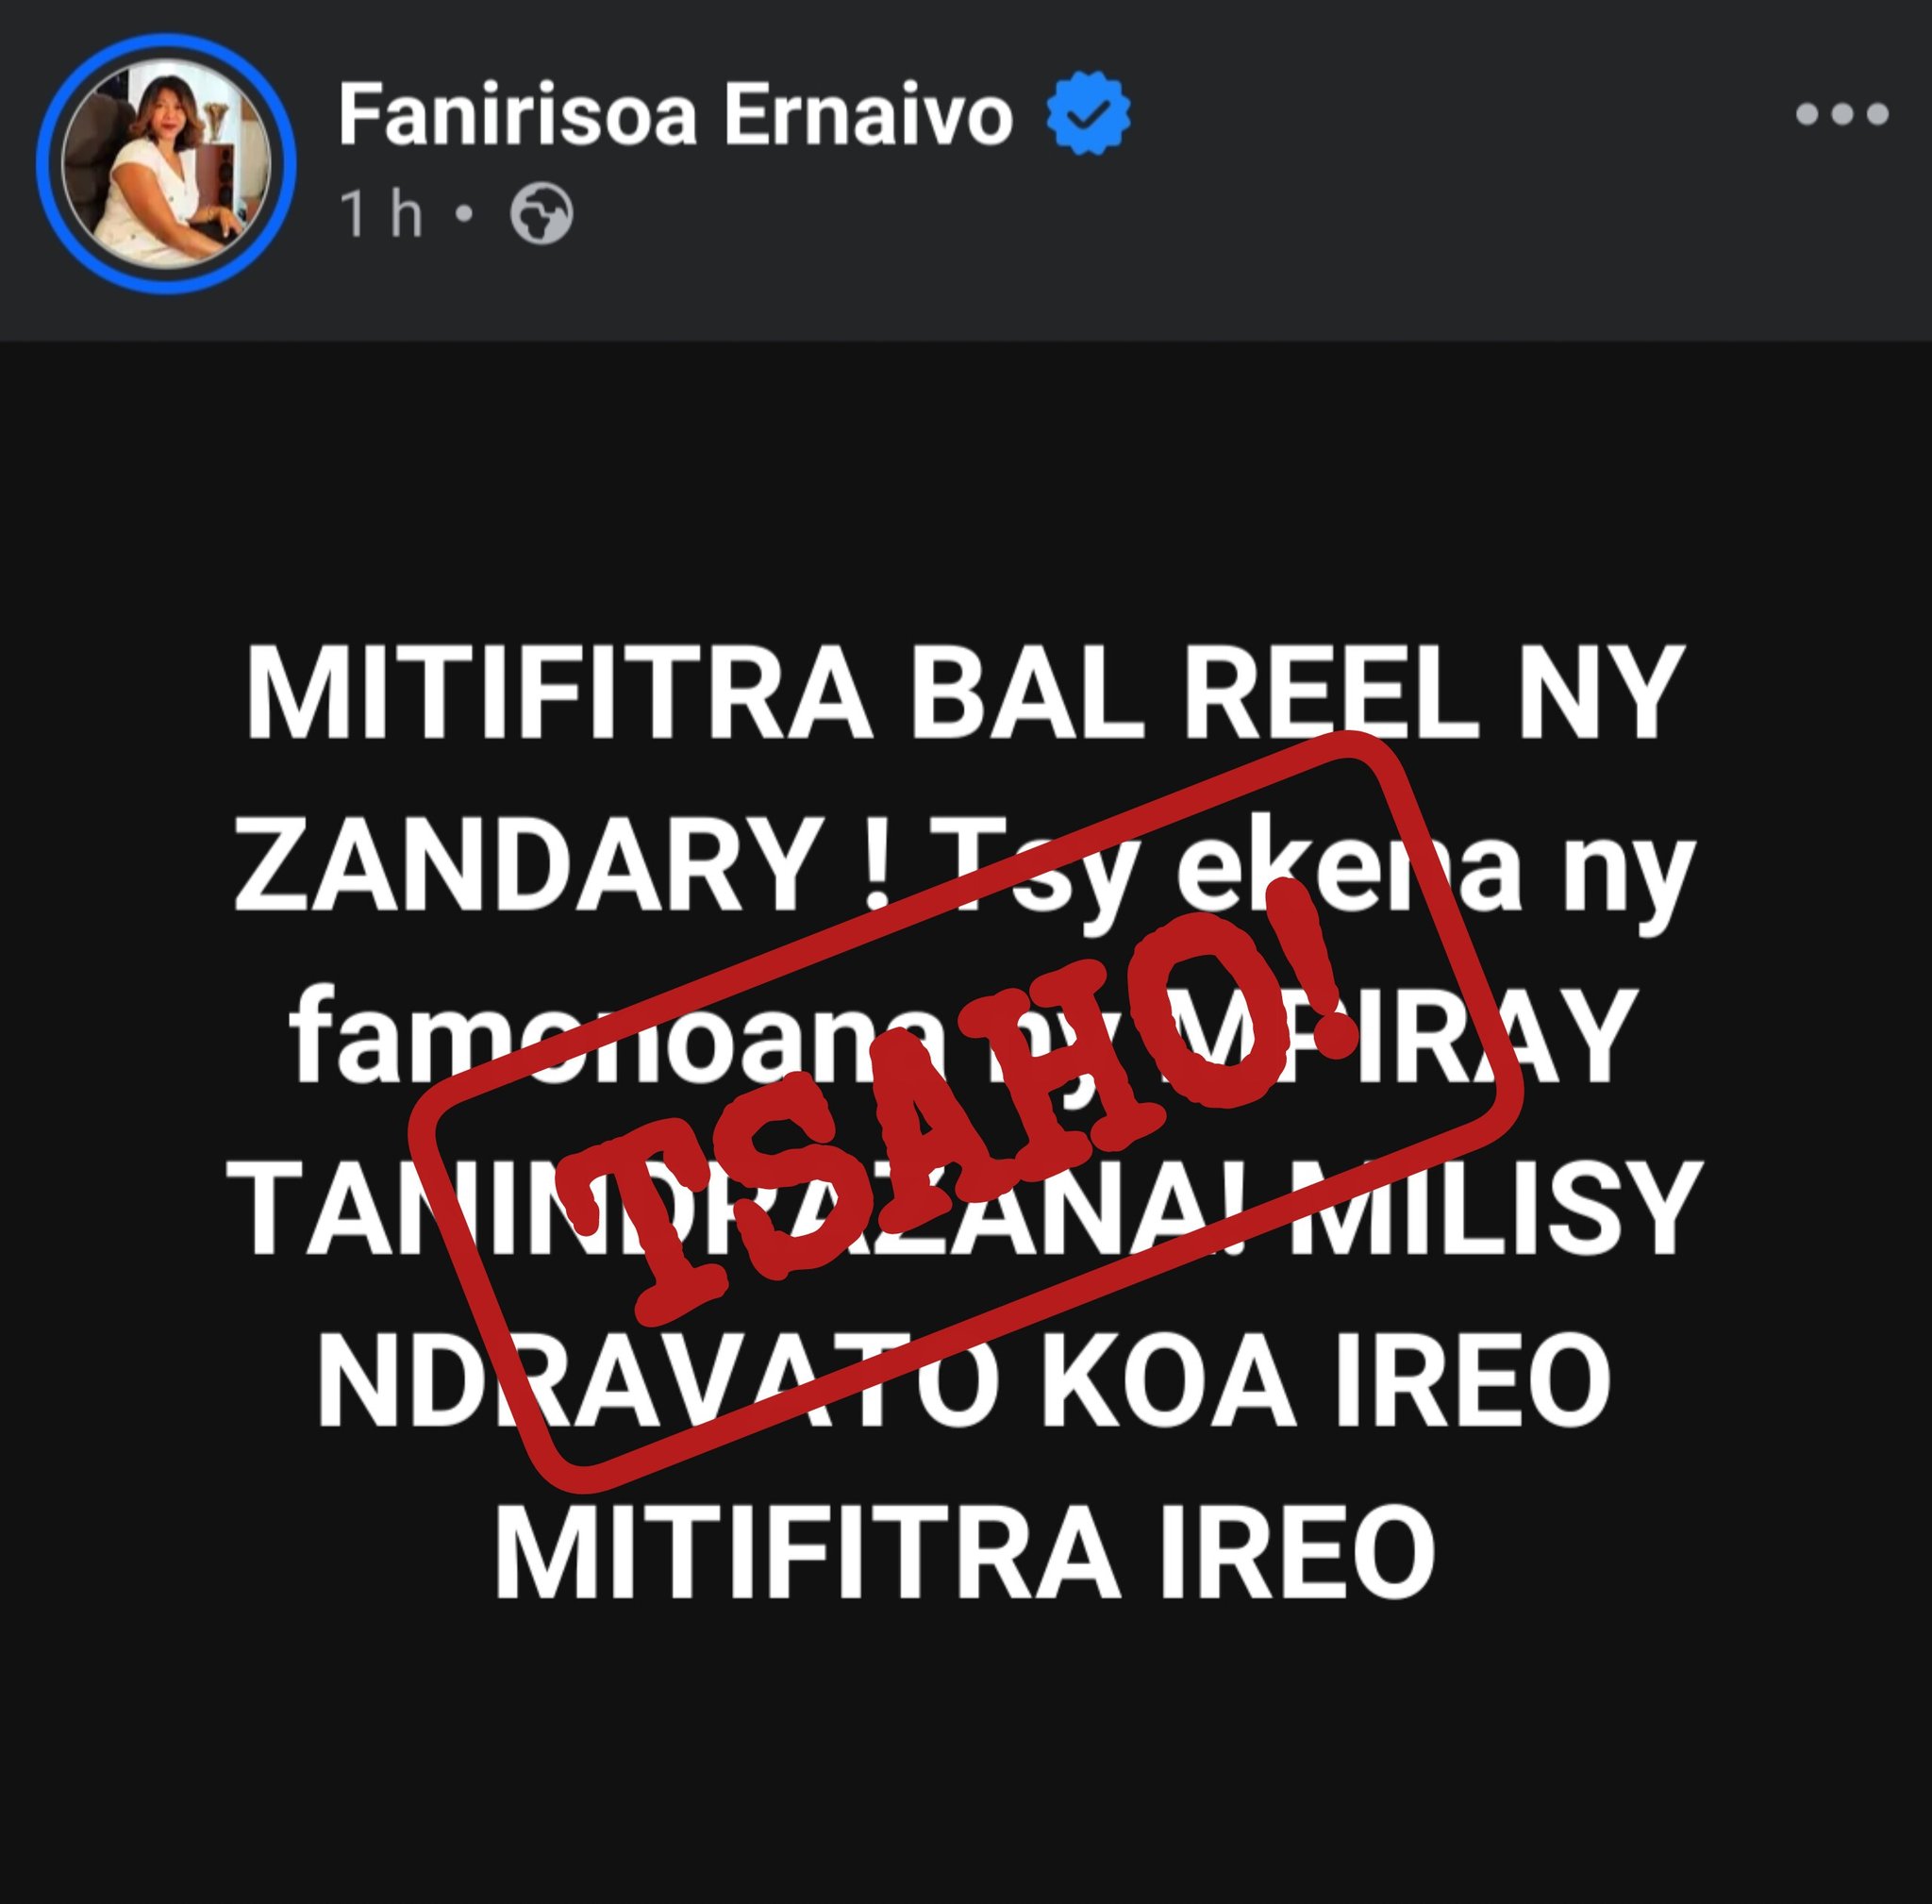This screenshot has width=1932, height=1904.
Task: Click the 'NDRAVATO KOA IREO' text line
Action: pos(964,1379)
